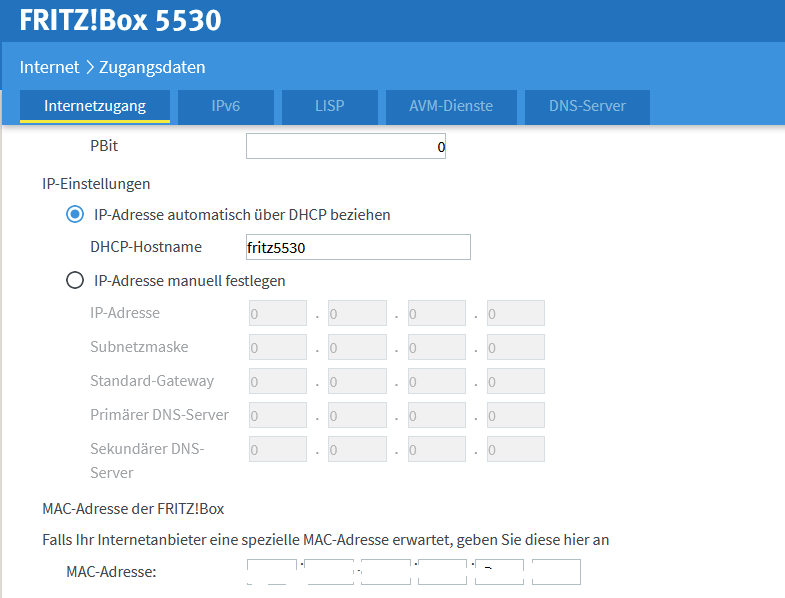Click second octet of Sekundärer DNS-Server
Screen dimensions: 785x598
point(357,449)
